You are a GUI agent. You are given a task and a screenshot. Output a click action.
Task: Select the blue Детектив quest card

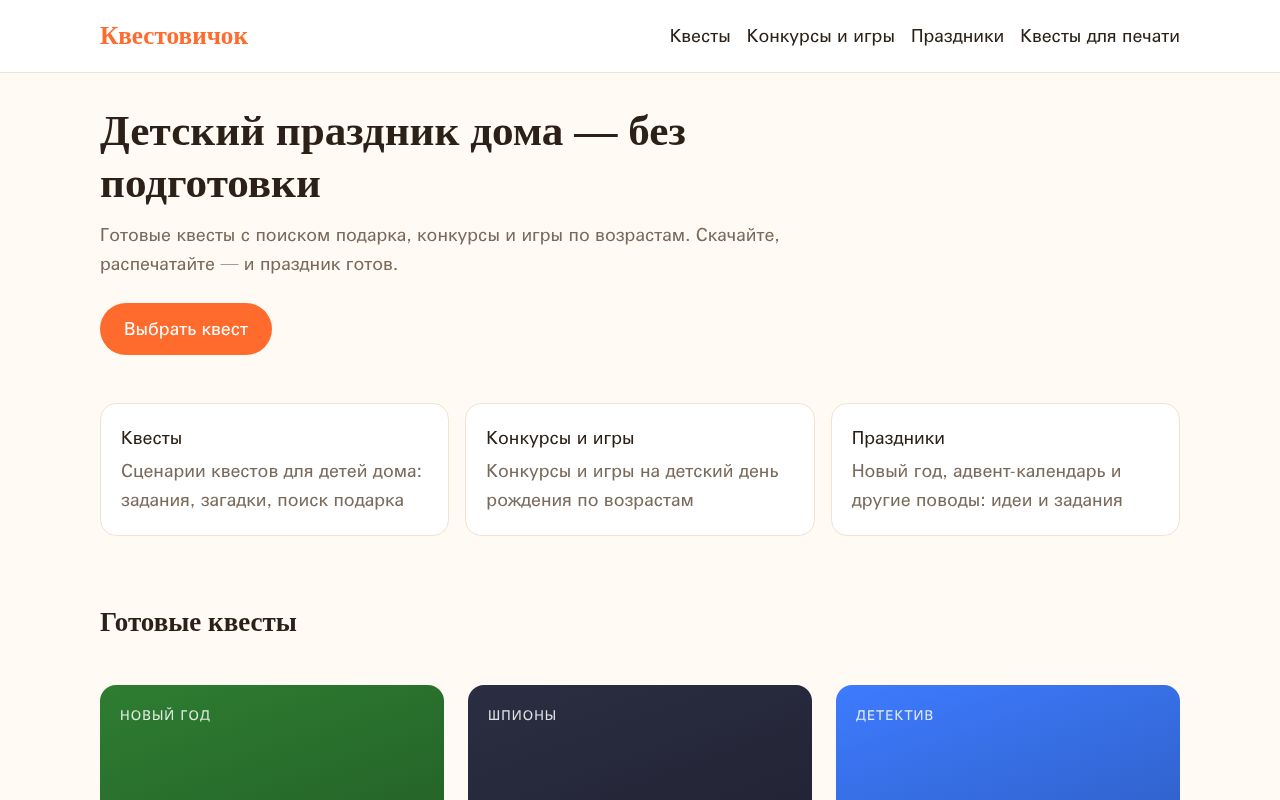1008,742
